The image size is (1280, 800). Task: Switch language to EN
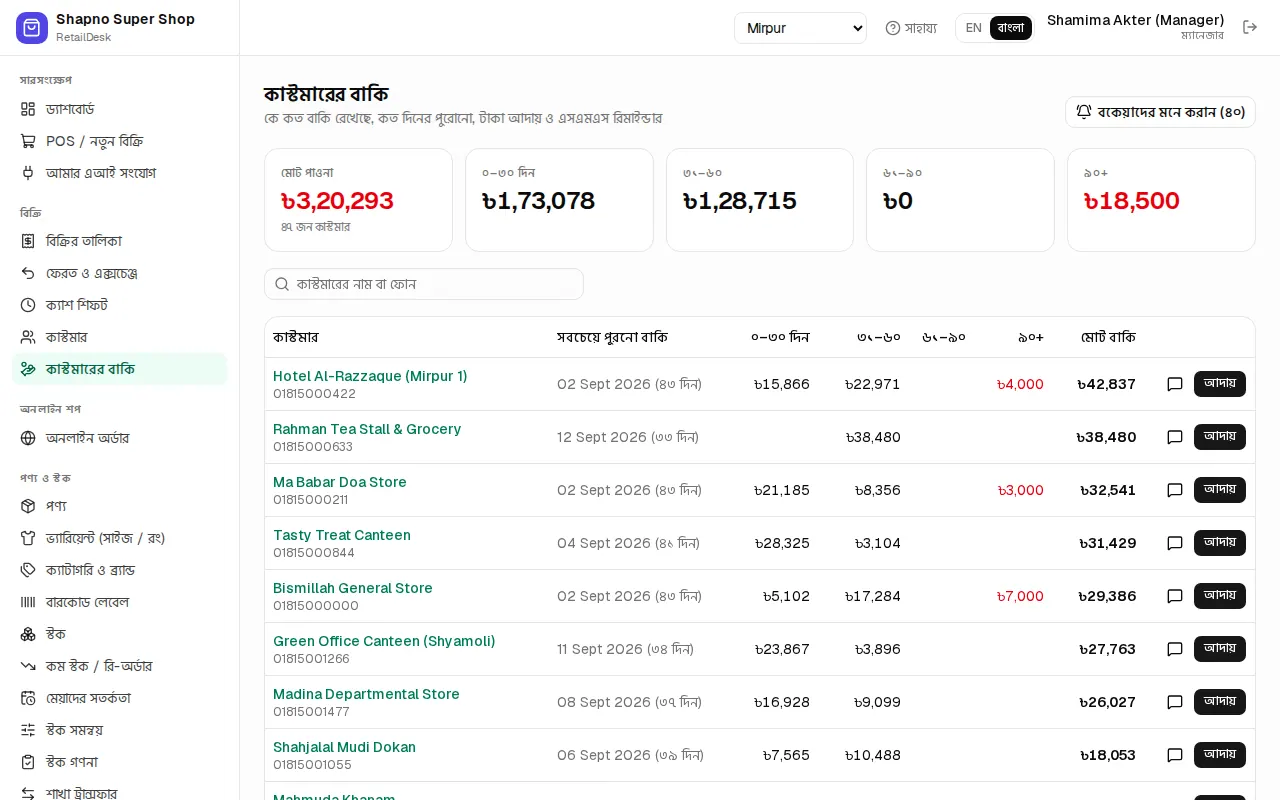coord(973,28)
